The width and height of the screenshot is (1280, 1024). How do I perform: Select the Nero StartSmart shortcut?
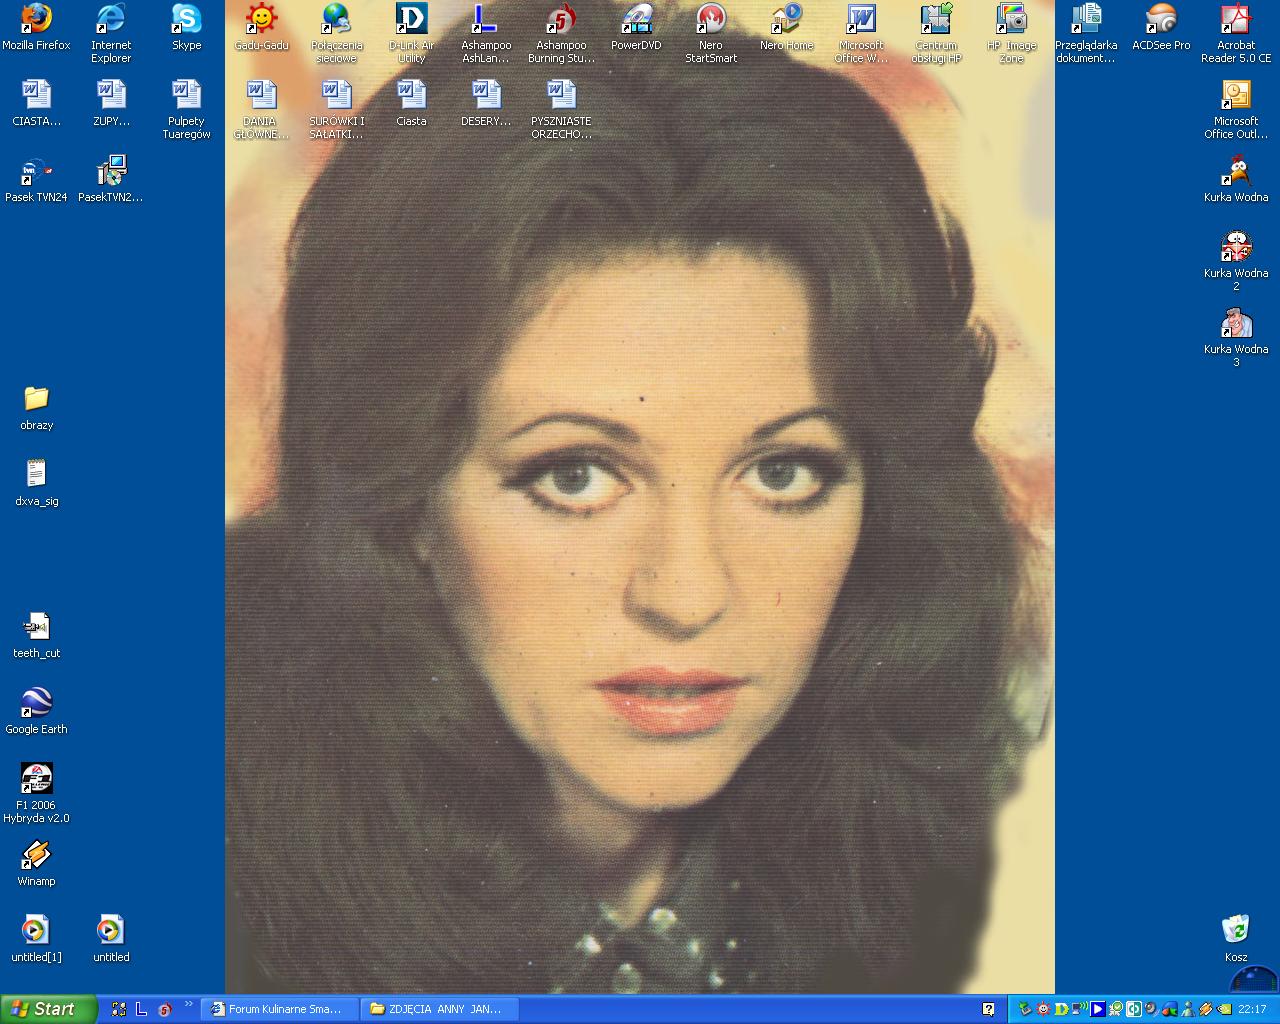tap(711, 20)
